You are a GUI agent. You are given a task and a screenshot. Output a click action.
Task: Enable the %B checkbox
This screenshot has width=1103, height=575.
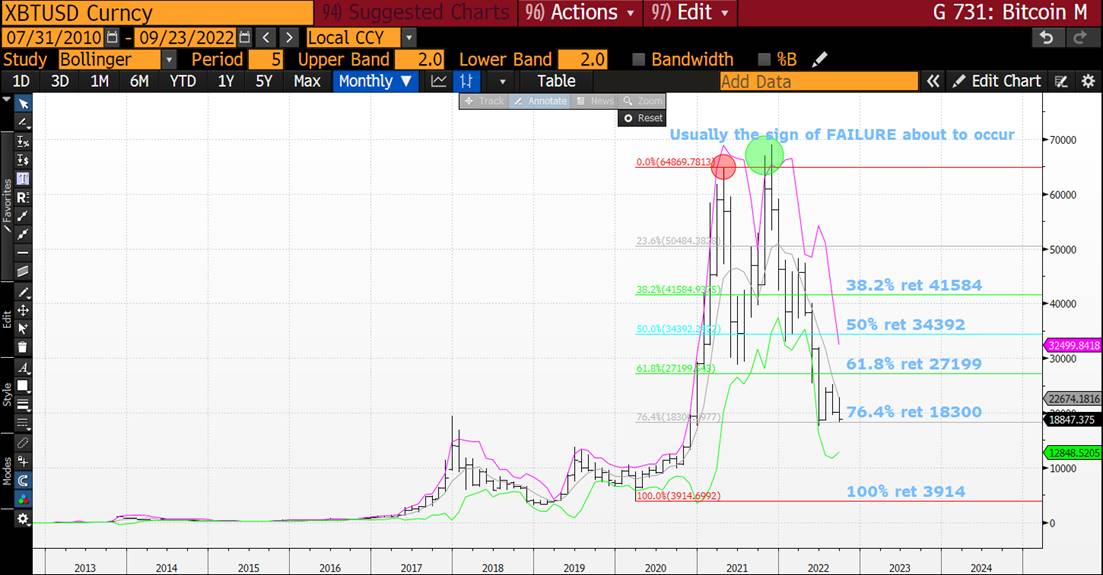765,60
